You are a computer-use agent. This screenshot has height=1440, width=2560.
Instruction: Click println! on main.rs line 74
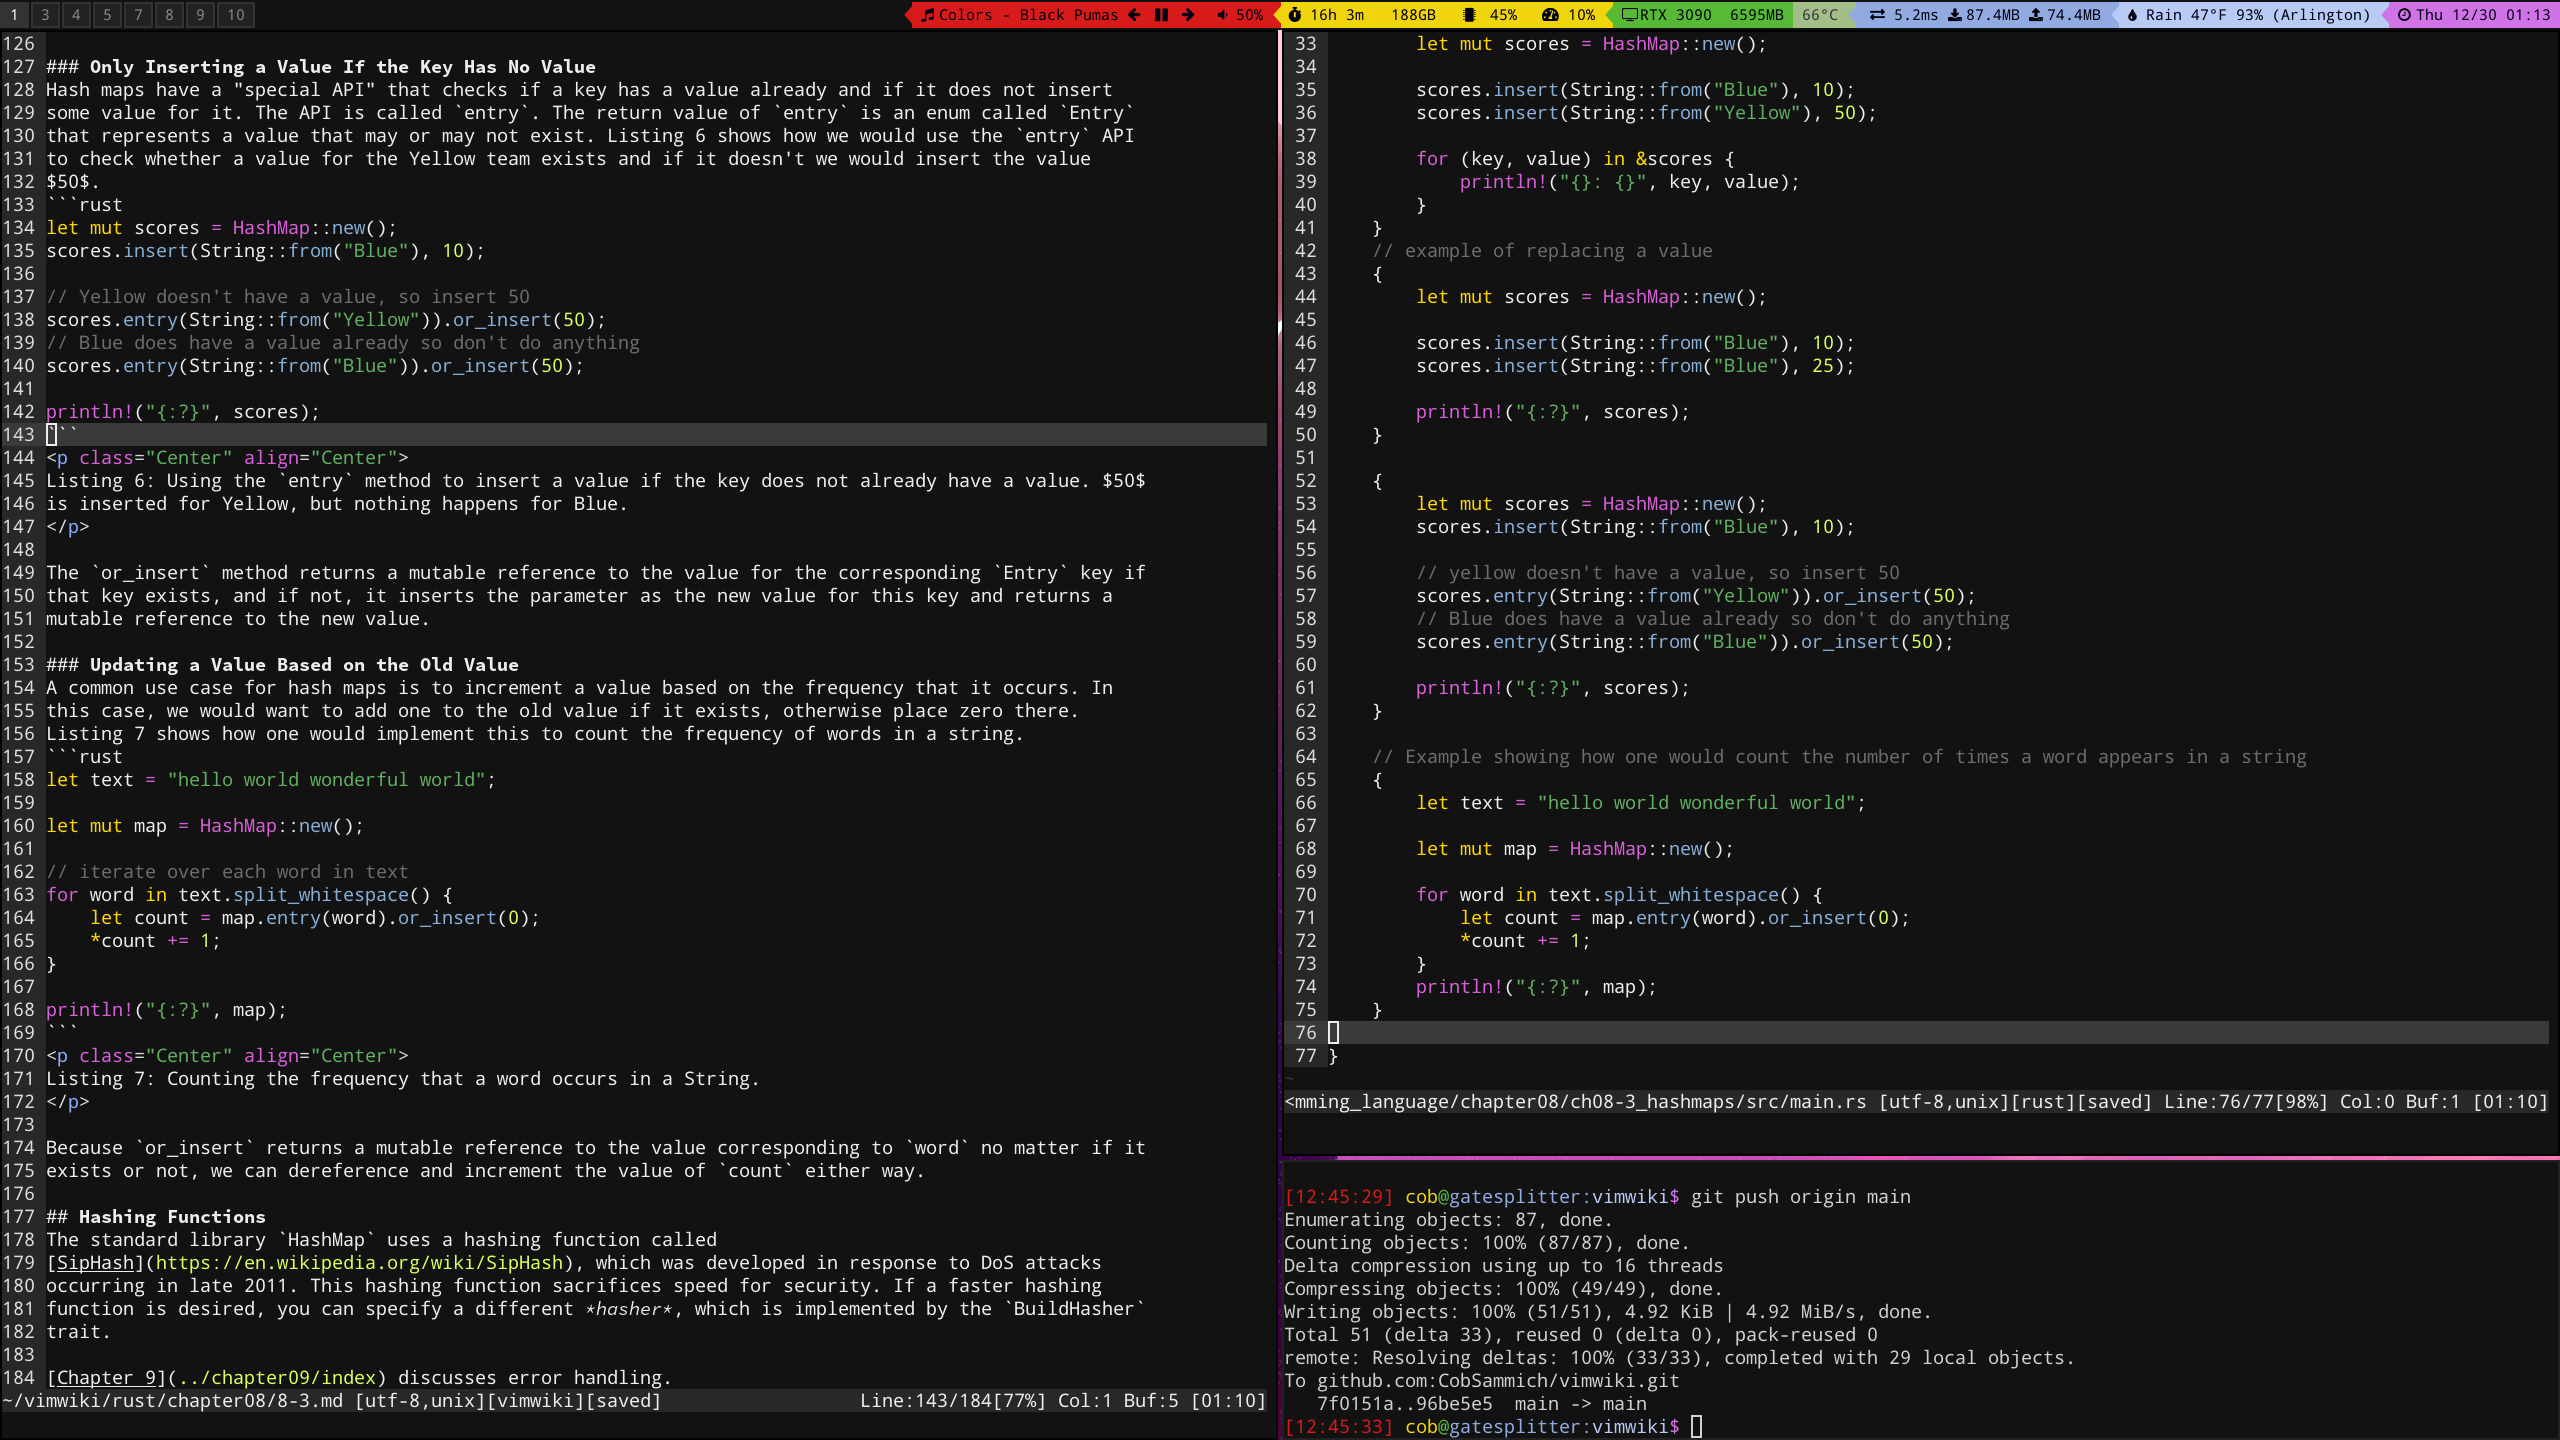1460,987
